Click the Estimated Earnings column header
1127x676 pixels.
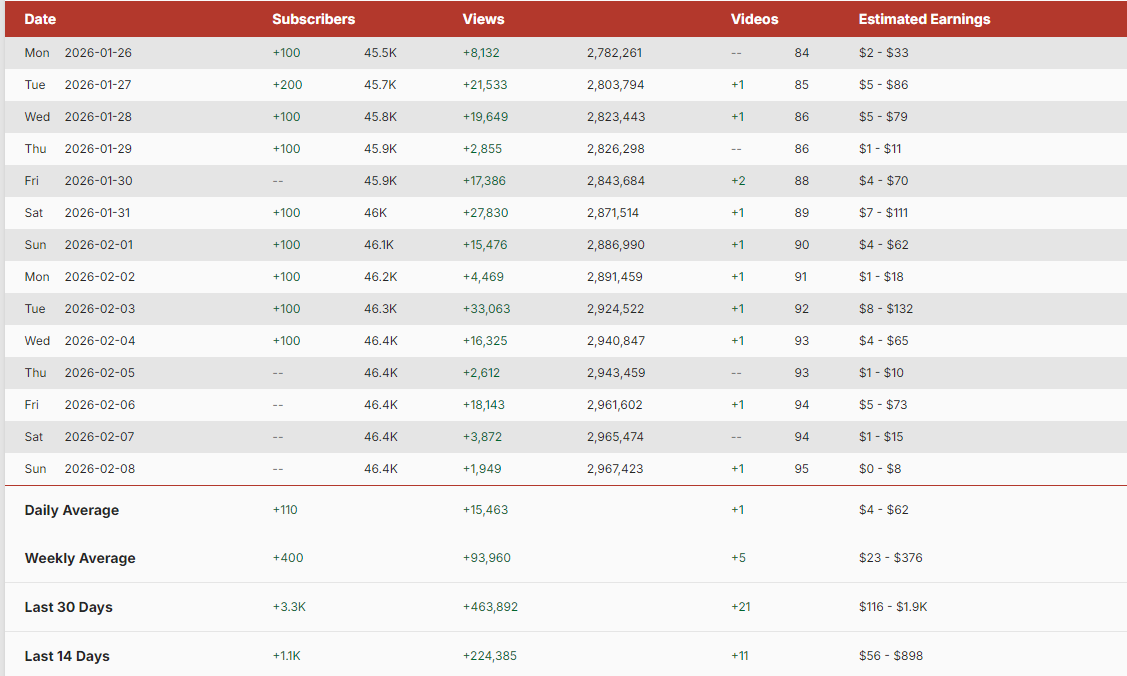(x=924, y=19)
